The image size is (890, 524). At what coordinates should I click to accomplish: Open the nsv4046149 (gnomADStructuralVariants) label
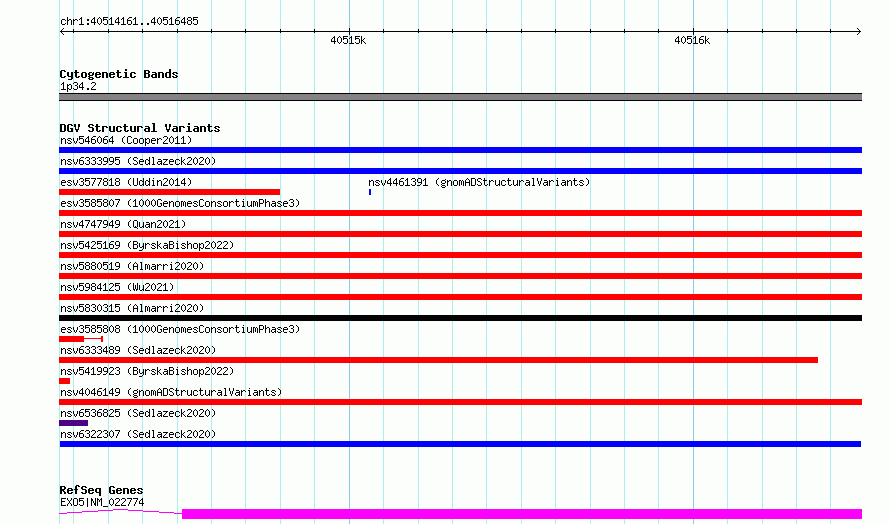(171, 392)
